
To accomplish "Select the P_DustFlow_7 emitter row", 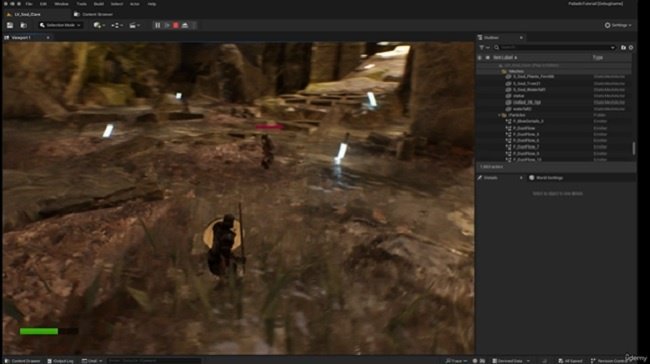I will click(x=555, y=147).
